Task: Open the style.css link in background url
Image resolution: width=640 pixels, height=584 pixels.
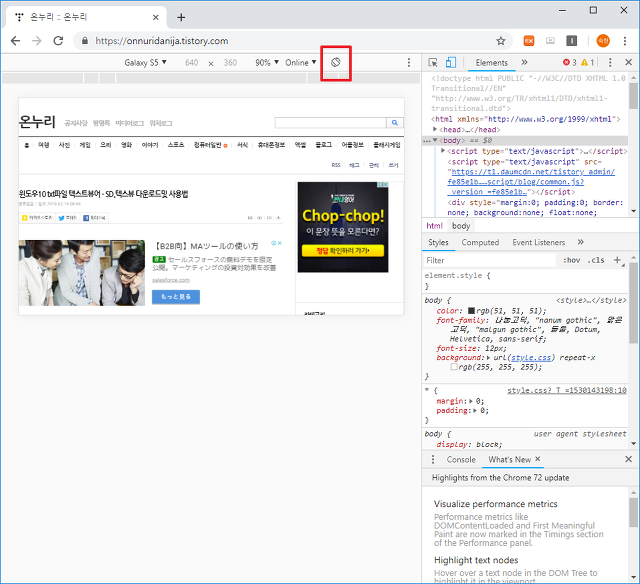Action: tap(531, 358)
